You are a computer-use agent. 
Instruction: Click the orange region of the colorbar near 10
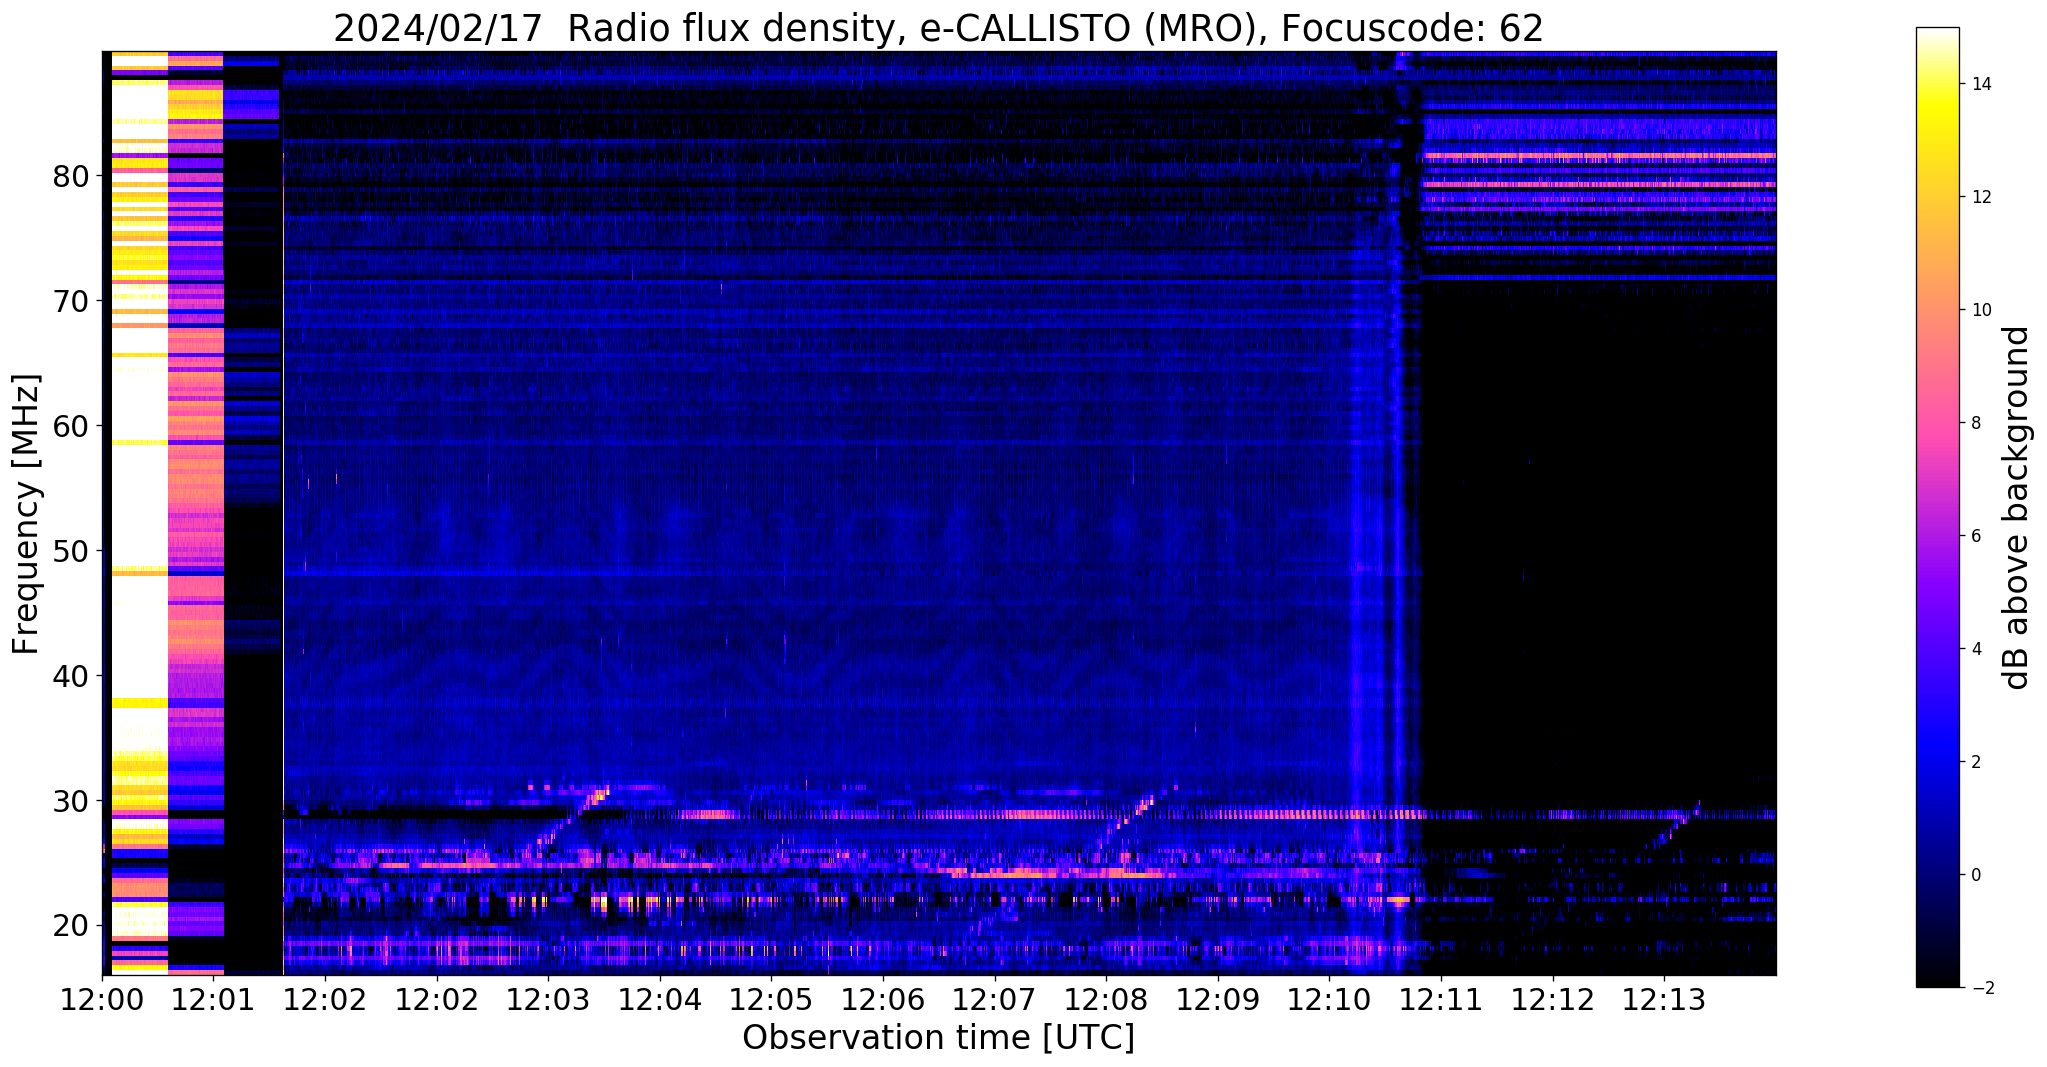coord(1937,310)
